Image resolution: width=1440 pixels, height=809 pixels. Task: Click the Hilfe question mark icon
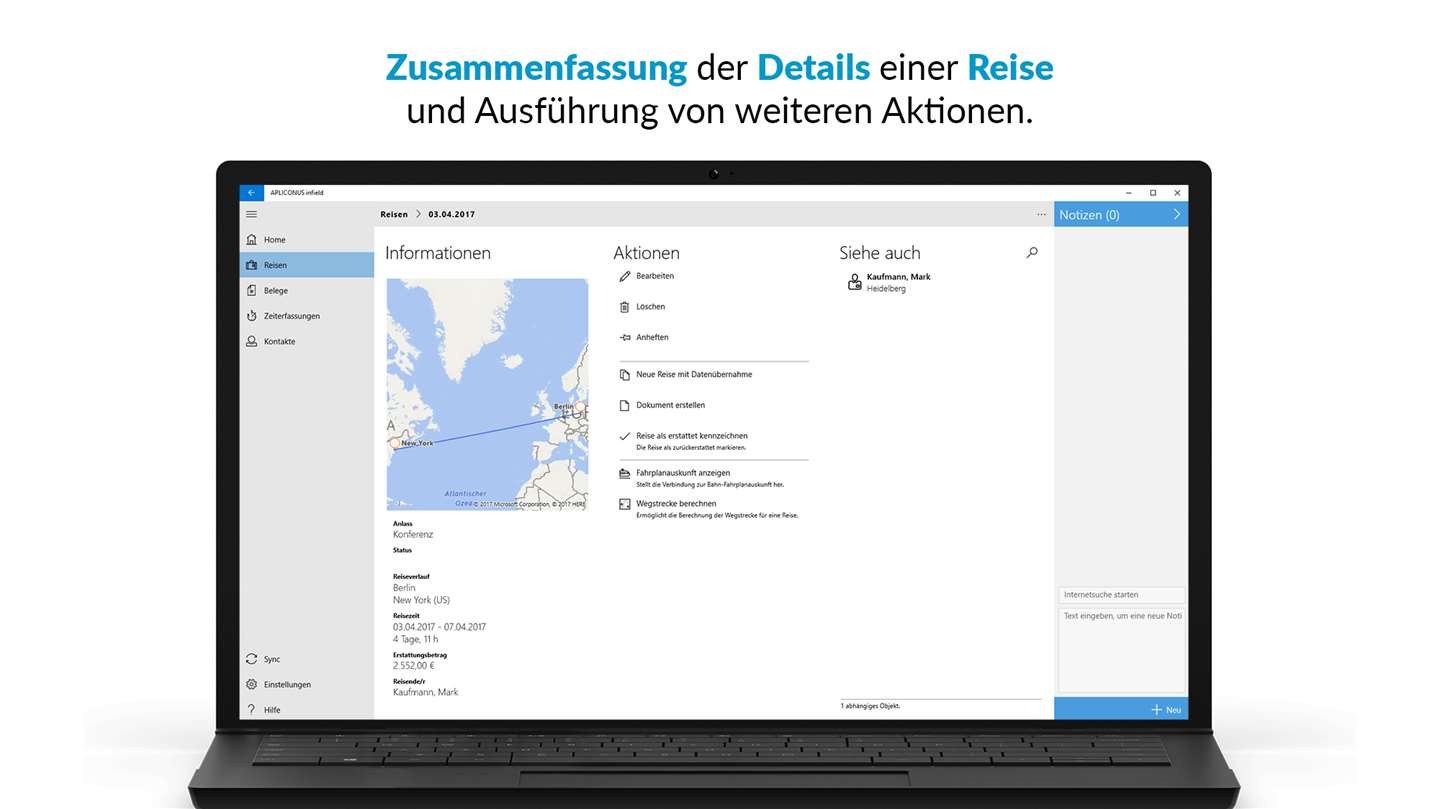point(251,709)
